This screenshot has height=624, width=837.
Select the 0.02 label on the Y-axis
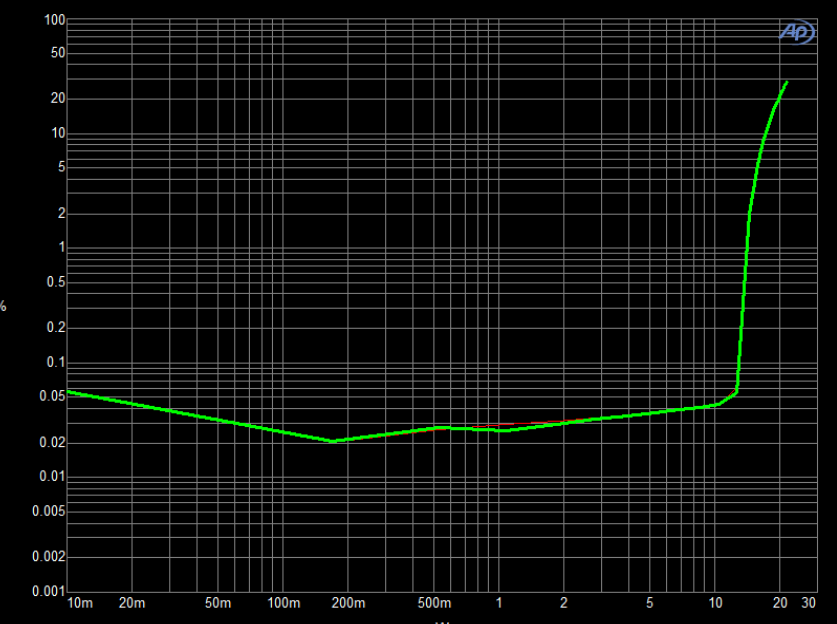(52, 442)
